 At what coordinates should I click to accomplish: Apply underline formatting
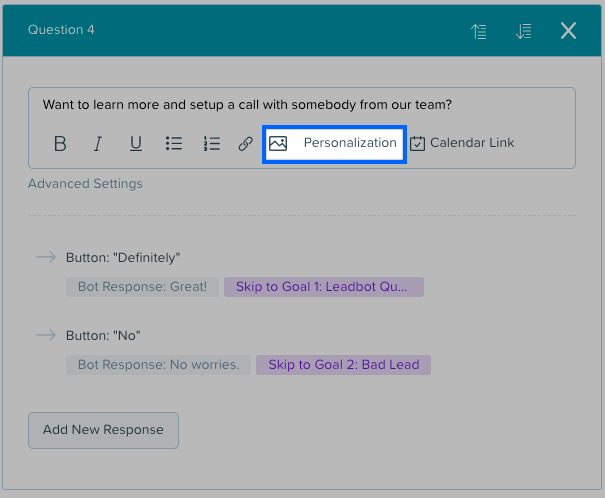(x=135, y=144)
